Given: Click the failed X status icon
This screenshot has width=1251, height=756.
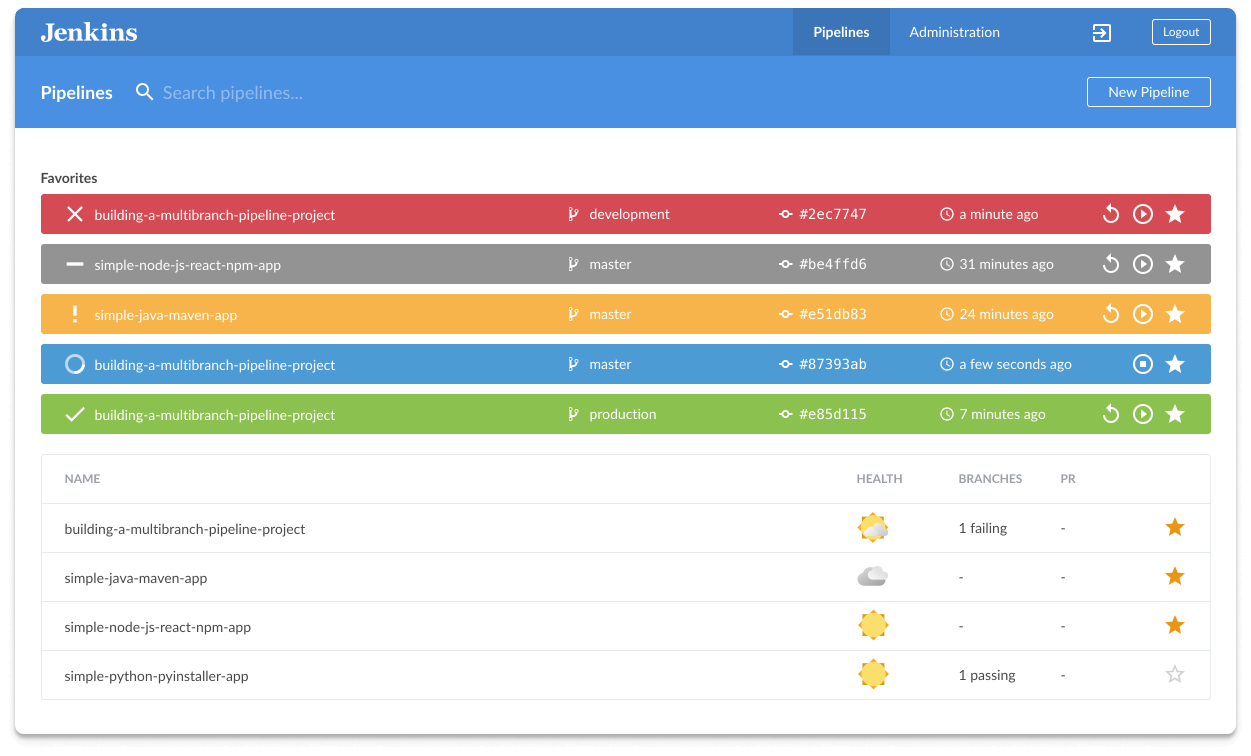Looking at the screenshot, I should (74, 214).
